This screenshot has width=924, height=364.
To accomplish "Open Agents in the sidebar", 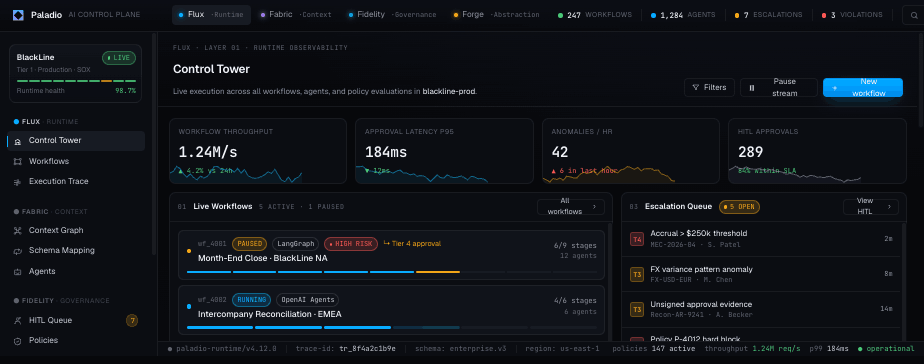I will (76, 271).
